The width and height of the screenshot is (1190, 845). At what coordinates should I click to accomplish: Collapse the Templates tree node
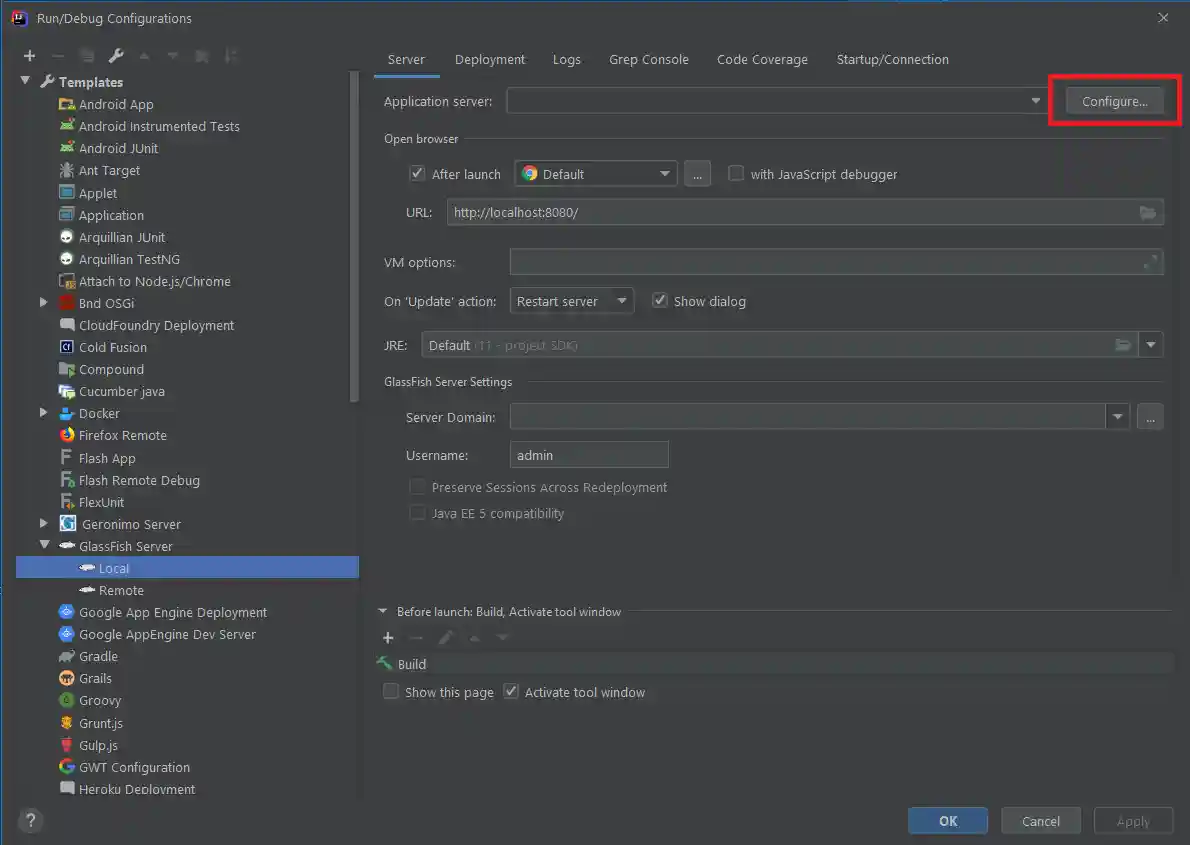tap(25, 81)
